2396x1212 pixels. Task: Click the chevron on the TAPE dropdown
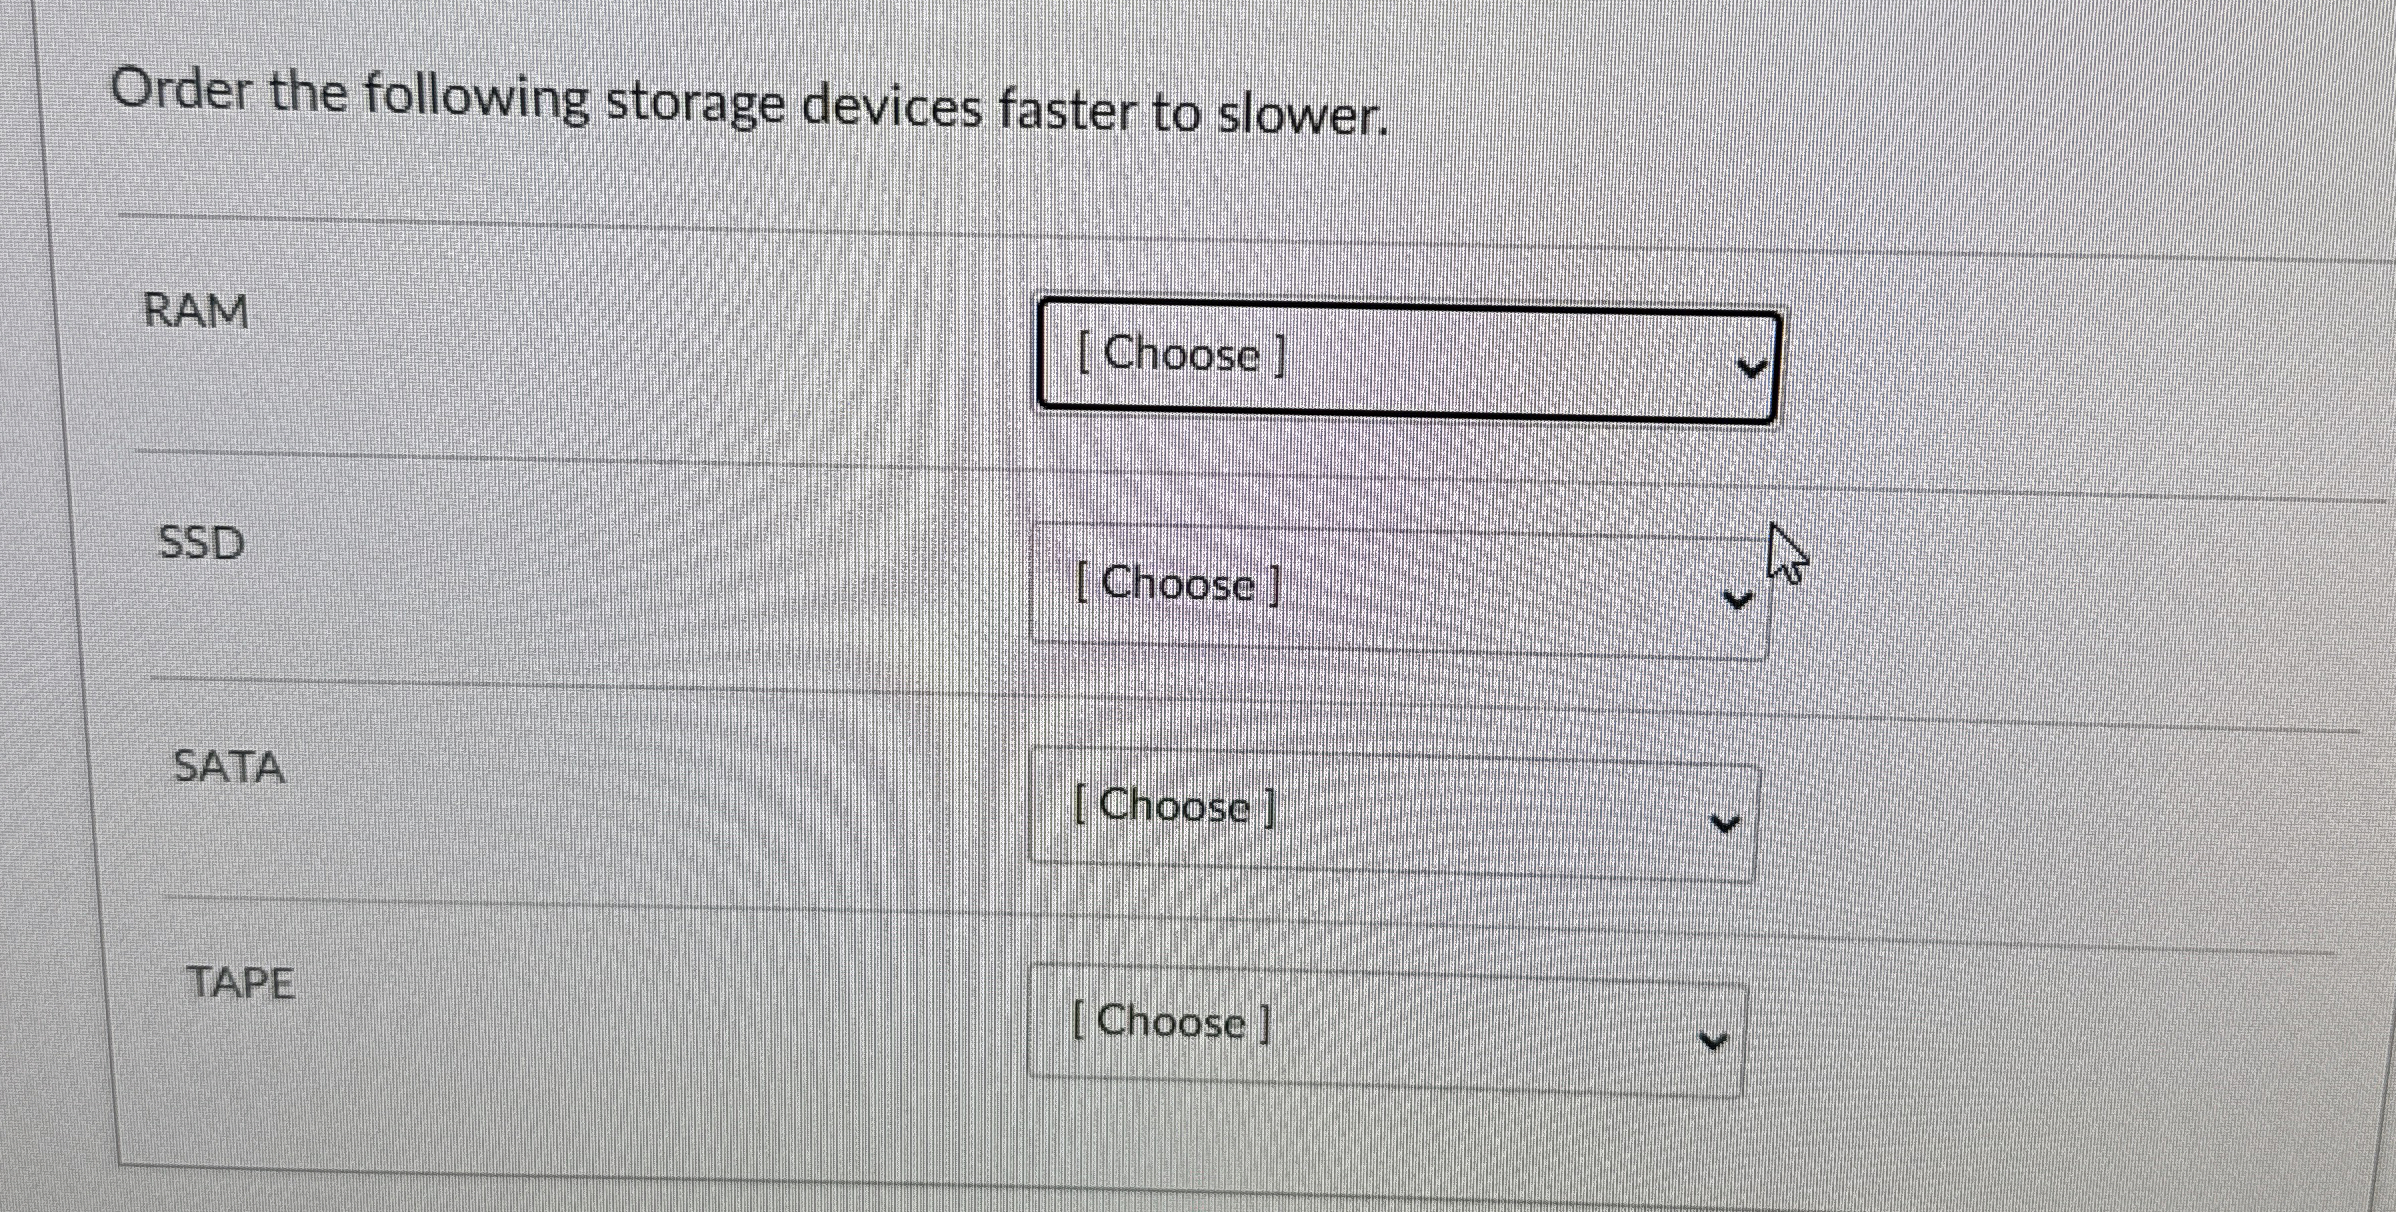click(x=1712, y=1040)
